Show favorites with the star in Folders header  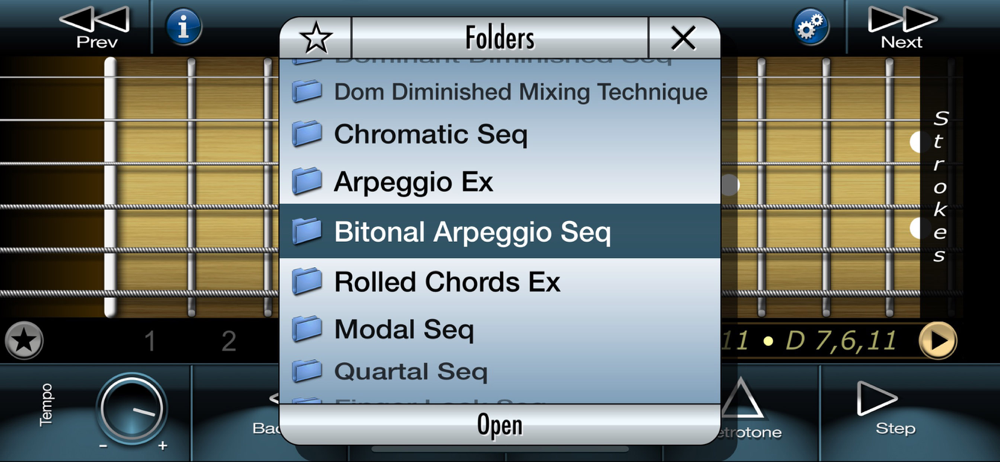(x=316, y=38)
